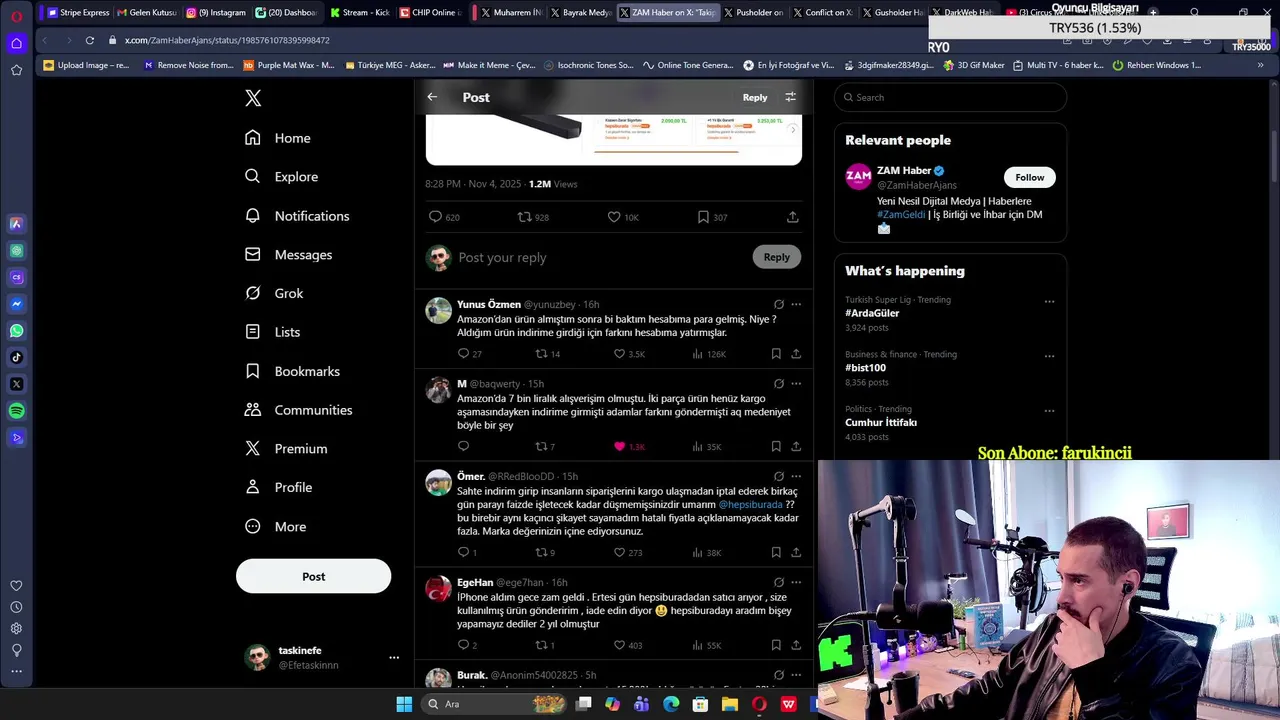
Task: Bookmark Yunus Özmen's reply
Action: [775, 354]
